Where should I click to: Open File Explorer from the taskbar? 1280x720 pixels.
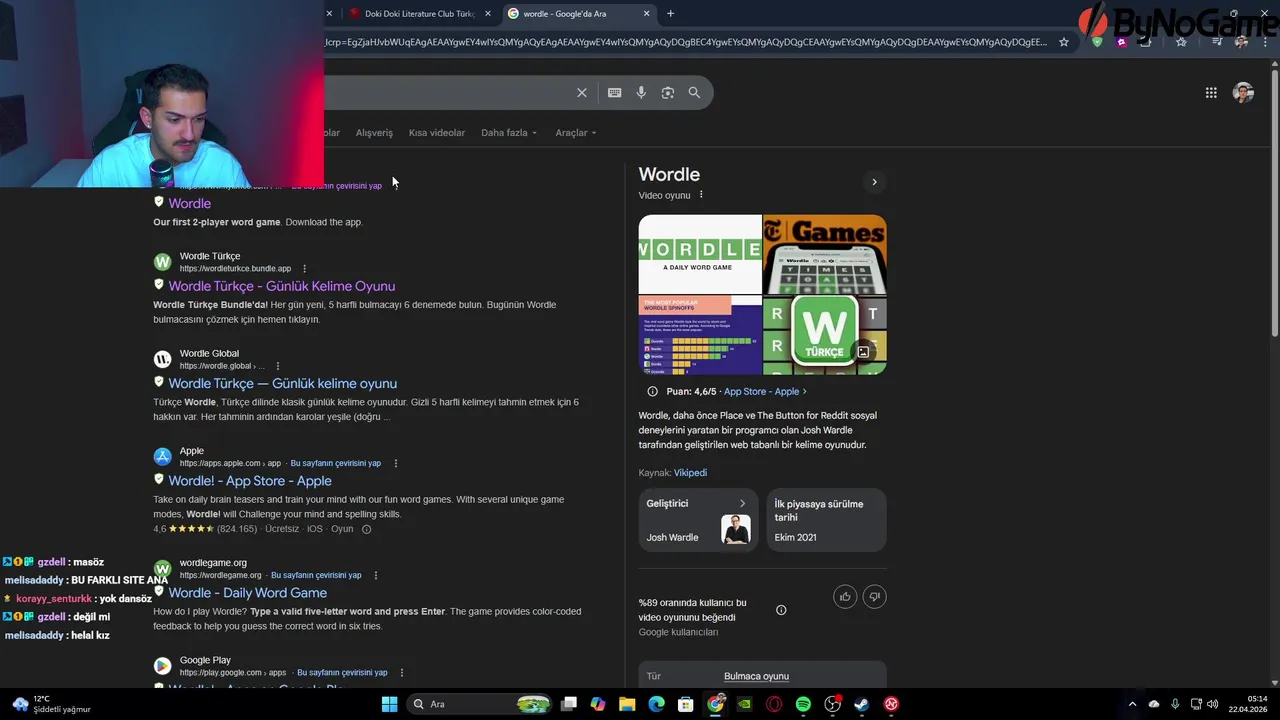pos(627,704)
